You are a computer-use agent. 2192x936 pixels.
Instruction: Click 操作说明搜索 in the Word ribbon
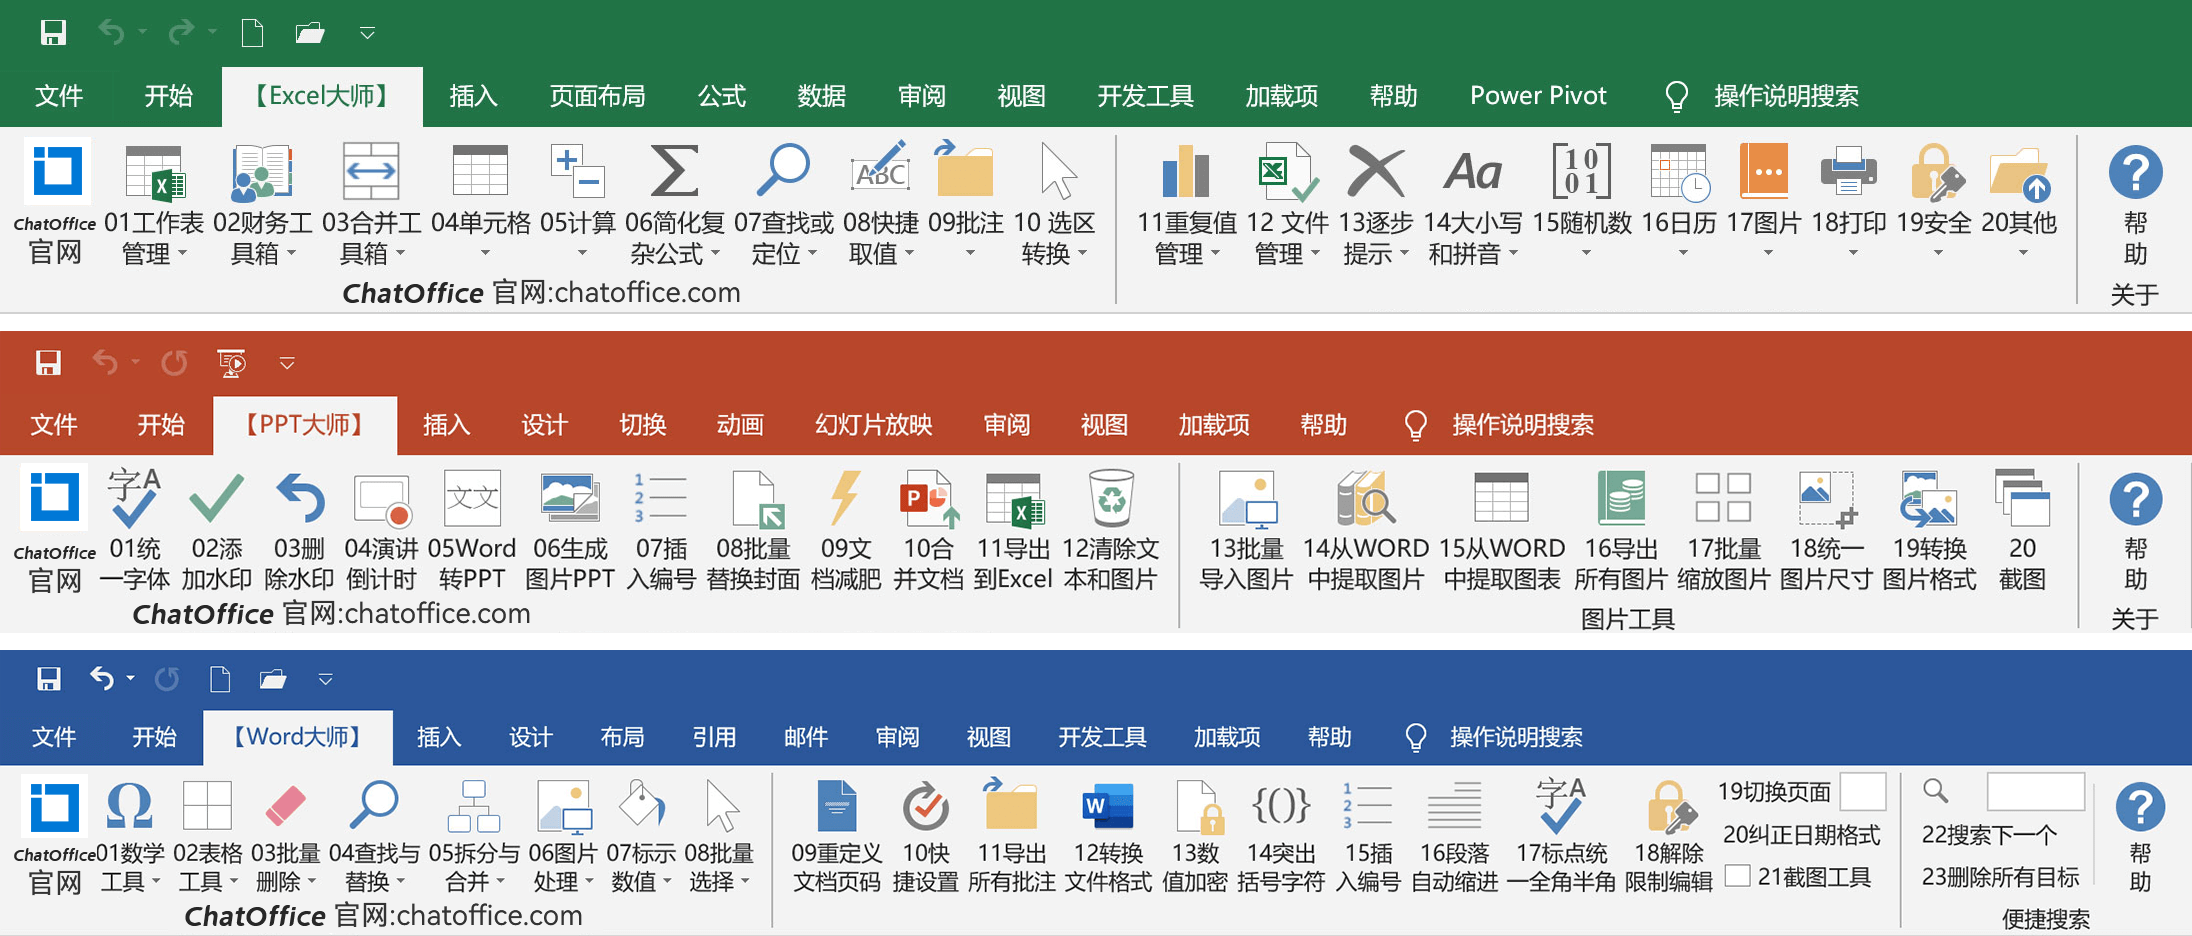point(1516,738)
